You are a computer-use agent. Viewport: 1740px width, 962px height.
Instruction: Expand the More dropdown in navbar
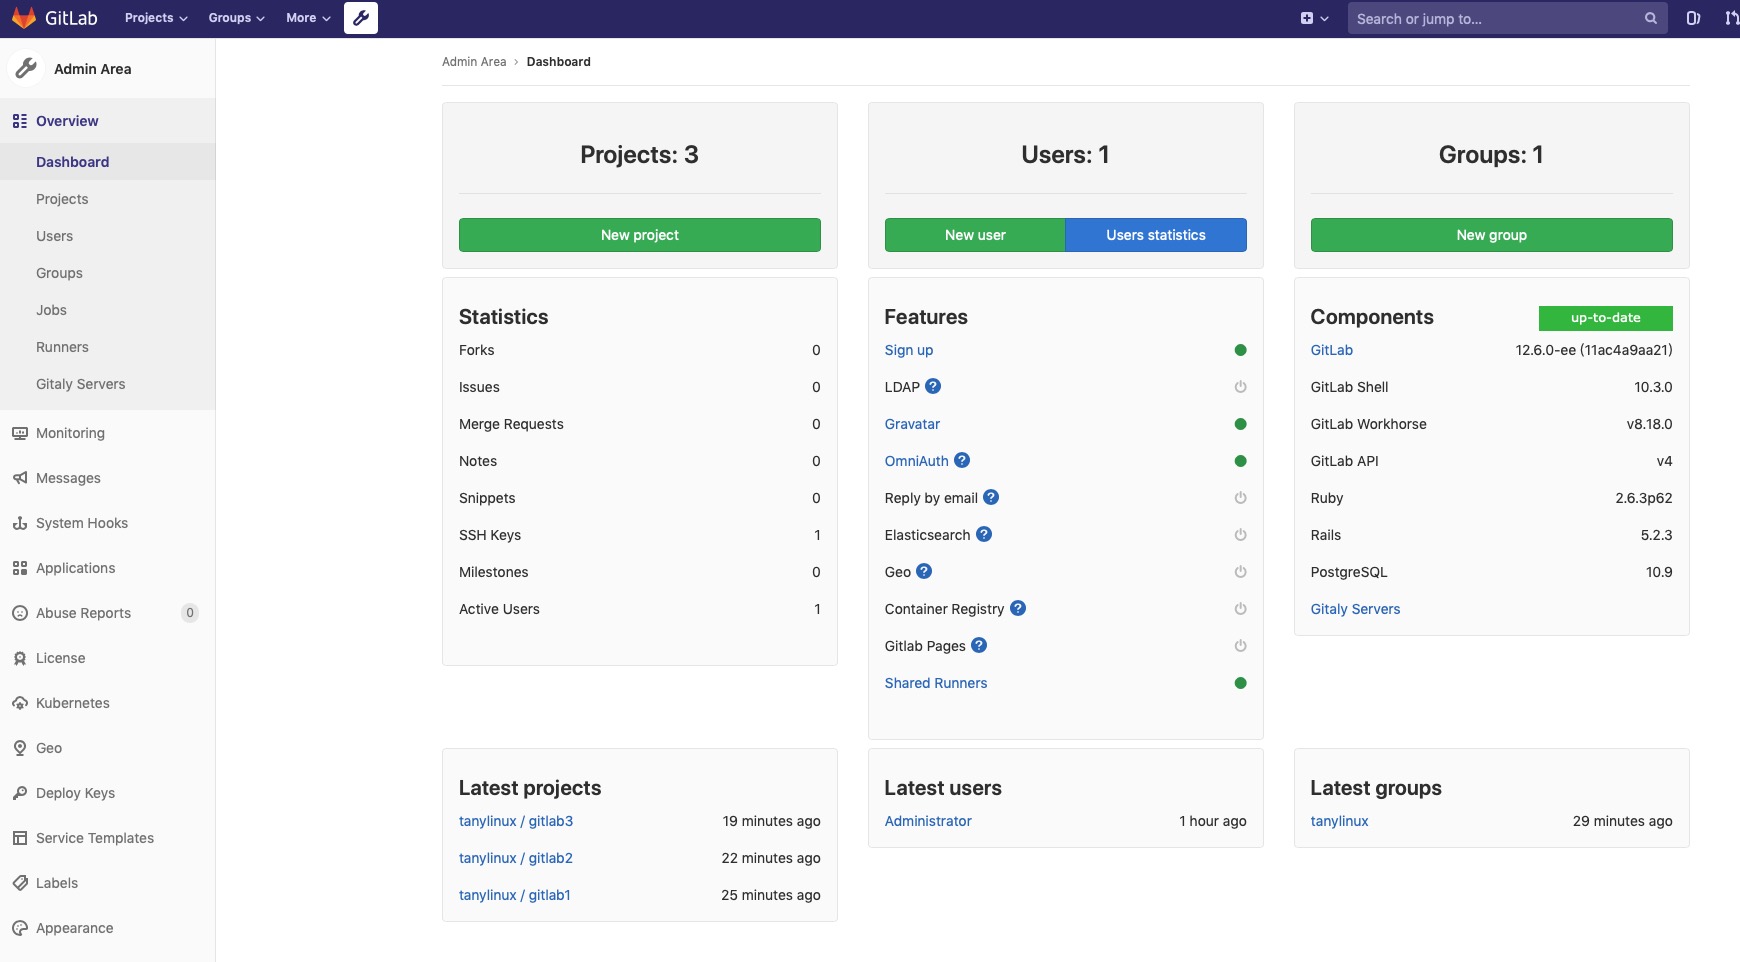[308, 18]
